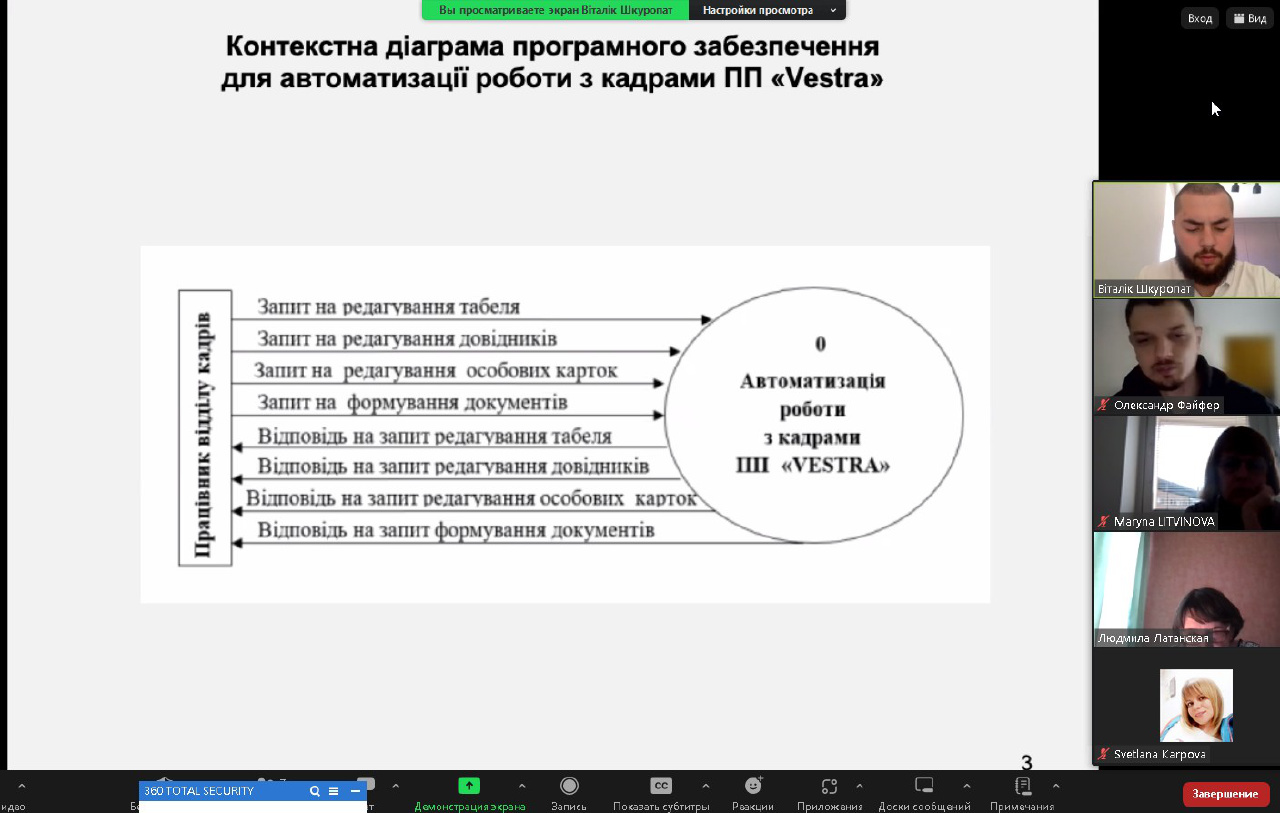Open the 360 Total Security hamburger menu

point(333,791)
